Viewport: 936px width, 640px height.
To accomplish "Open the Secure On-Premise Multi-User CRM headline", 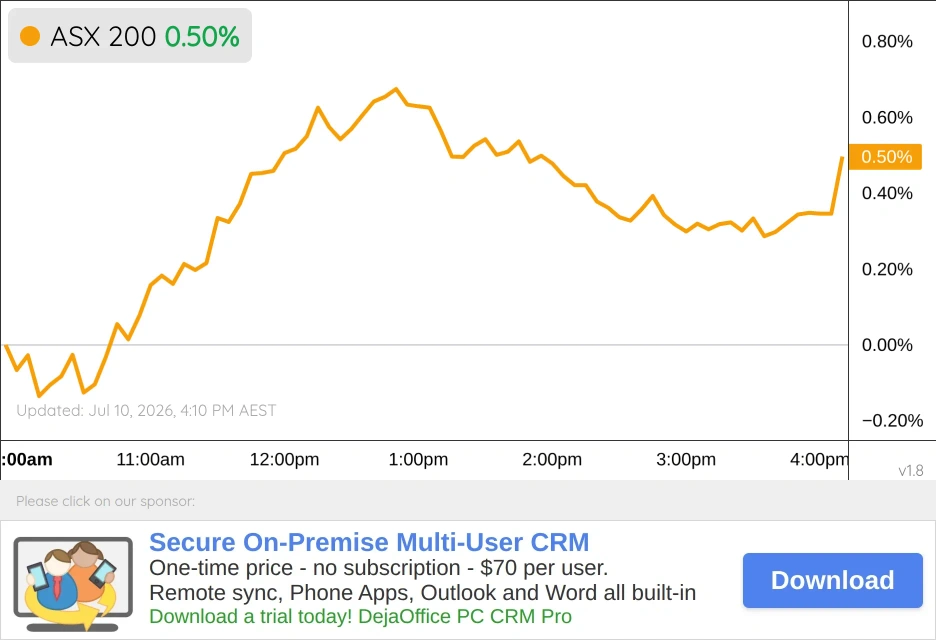I will coord(369,543).
